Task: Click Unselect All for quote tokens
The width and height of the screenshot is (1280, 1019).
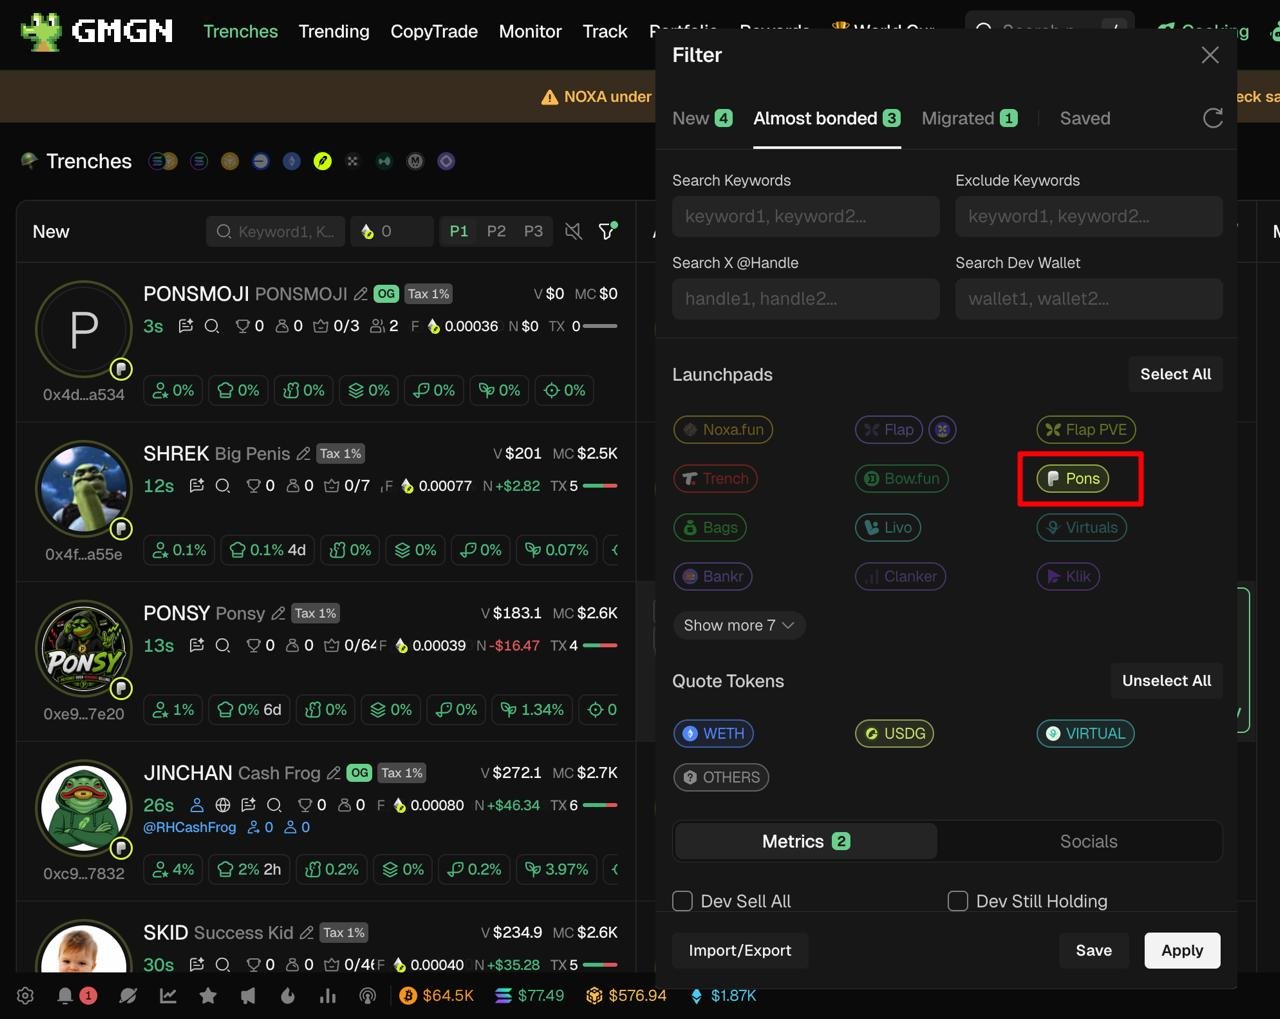Action: tap(1167, 681)
